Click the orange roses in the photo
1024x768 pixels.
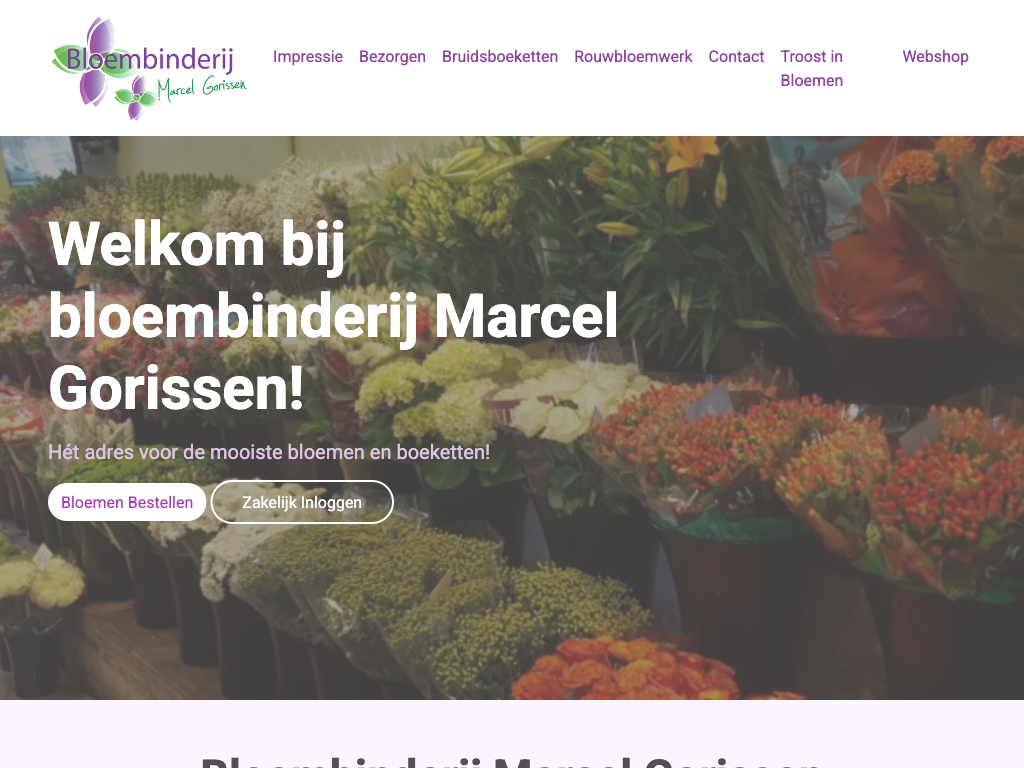627,669
